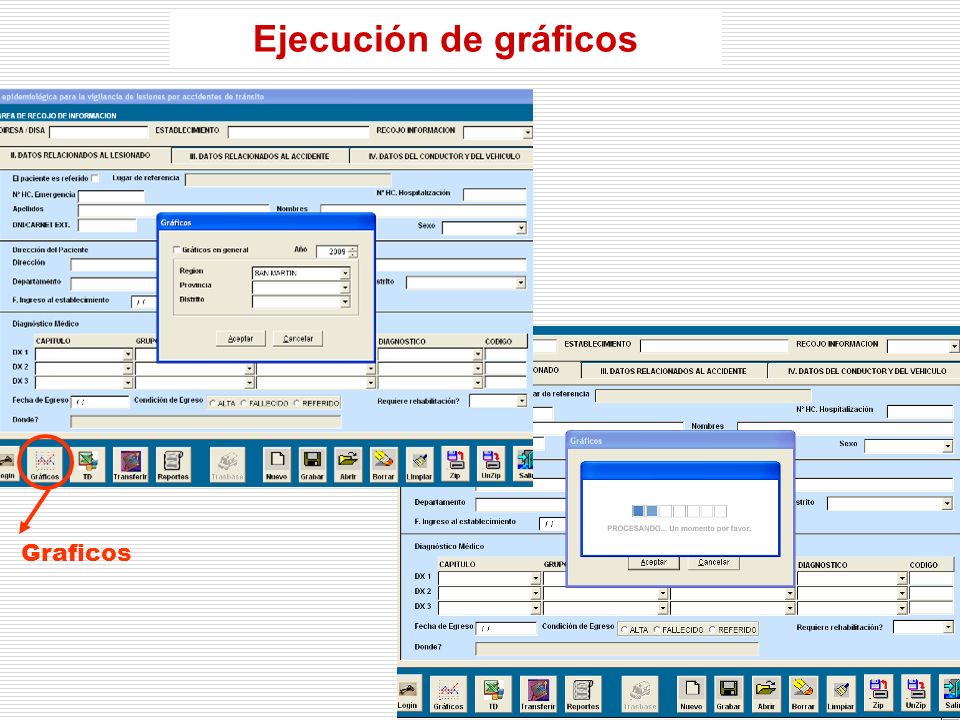Switch to 'II. Datos relacionados al lesionado' tab
Image resolution: width=960 pixels, height=720 pixels.
point(80,156)
